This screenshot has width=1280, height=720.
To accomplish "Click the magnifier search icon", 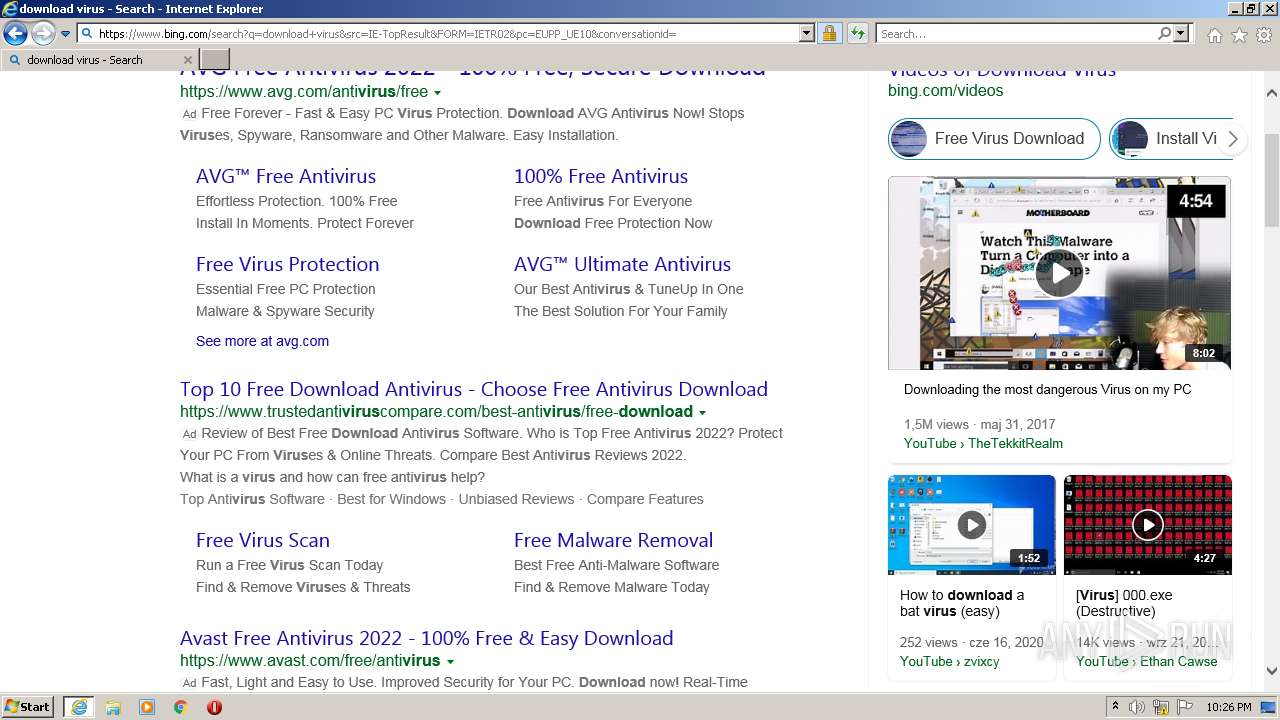I will point(1165,34).
